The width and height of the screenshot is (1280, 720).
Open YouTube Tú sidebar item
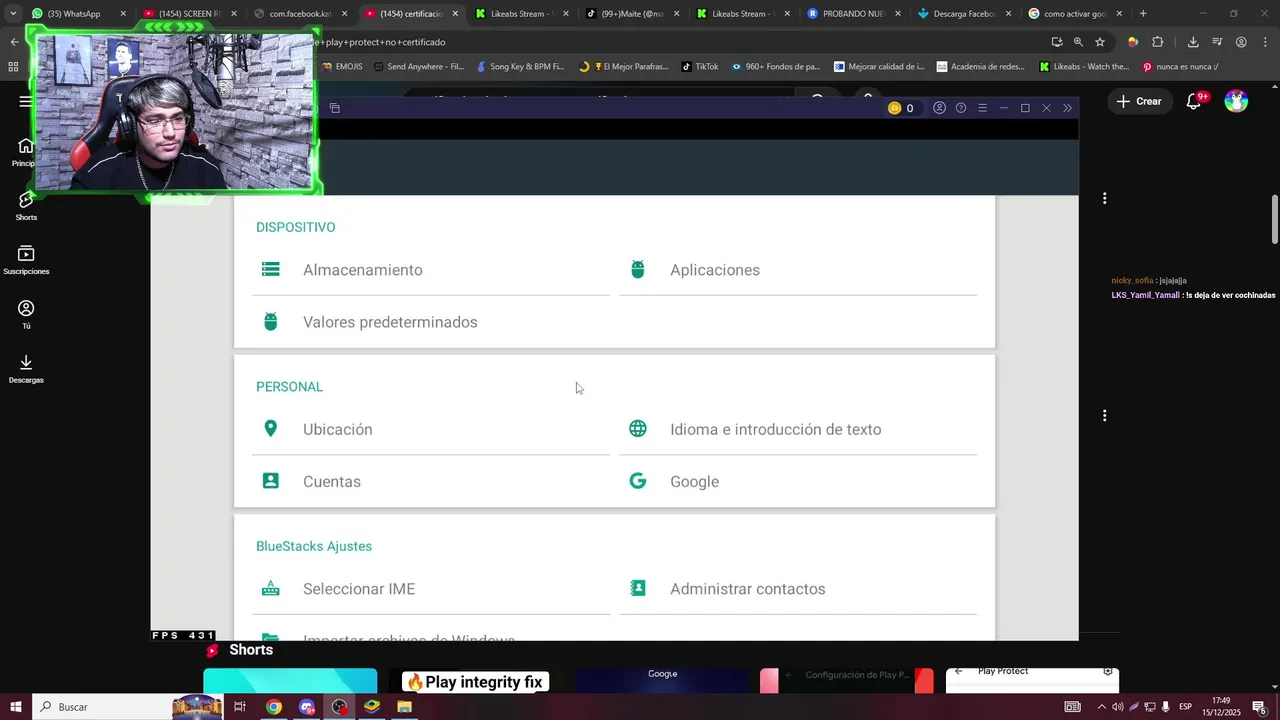tap(26, 315)
